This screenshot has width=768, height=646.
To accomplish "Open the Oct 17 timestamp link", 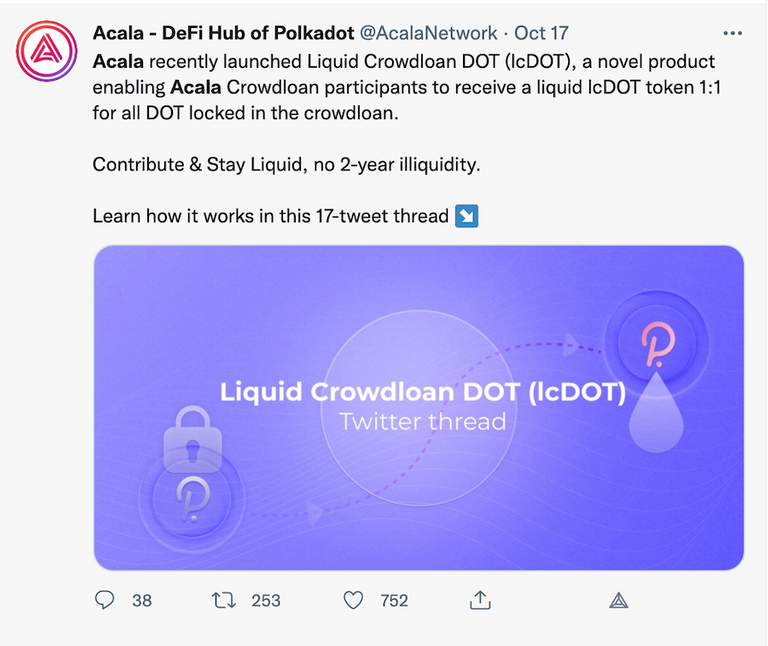I will click(541, 33).
